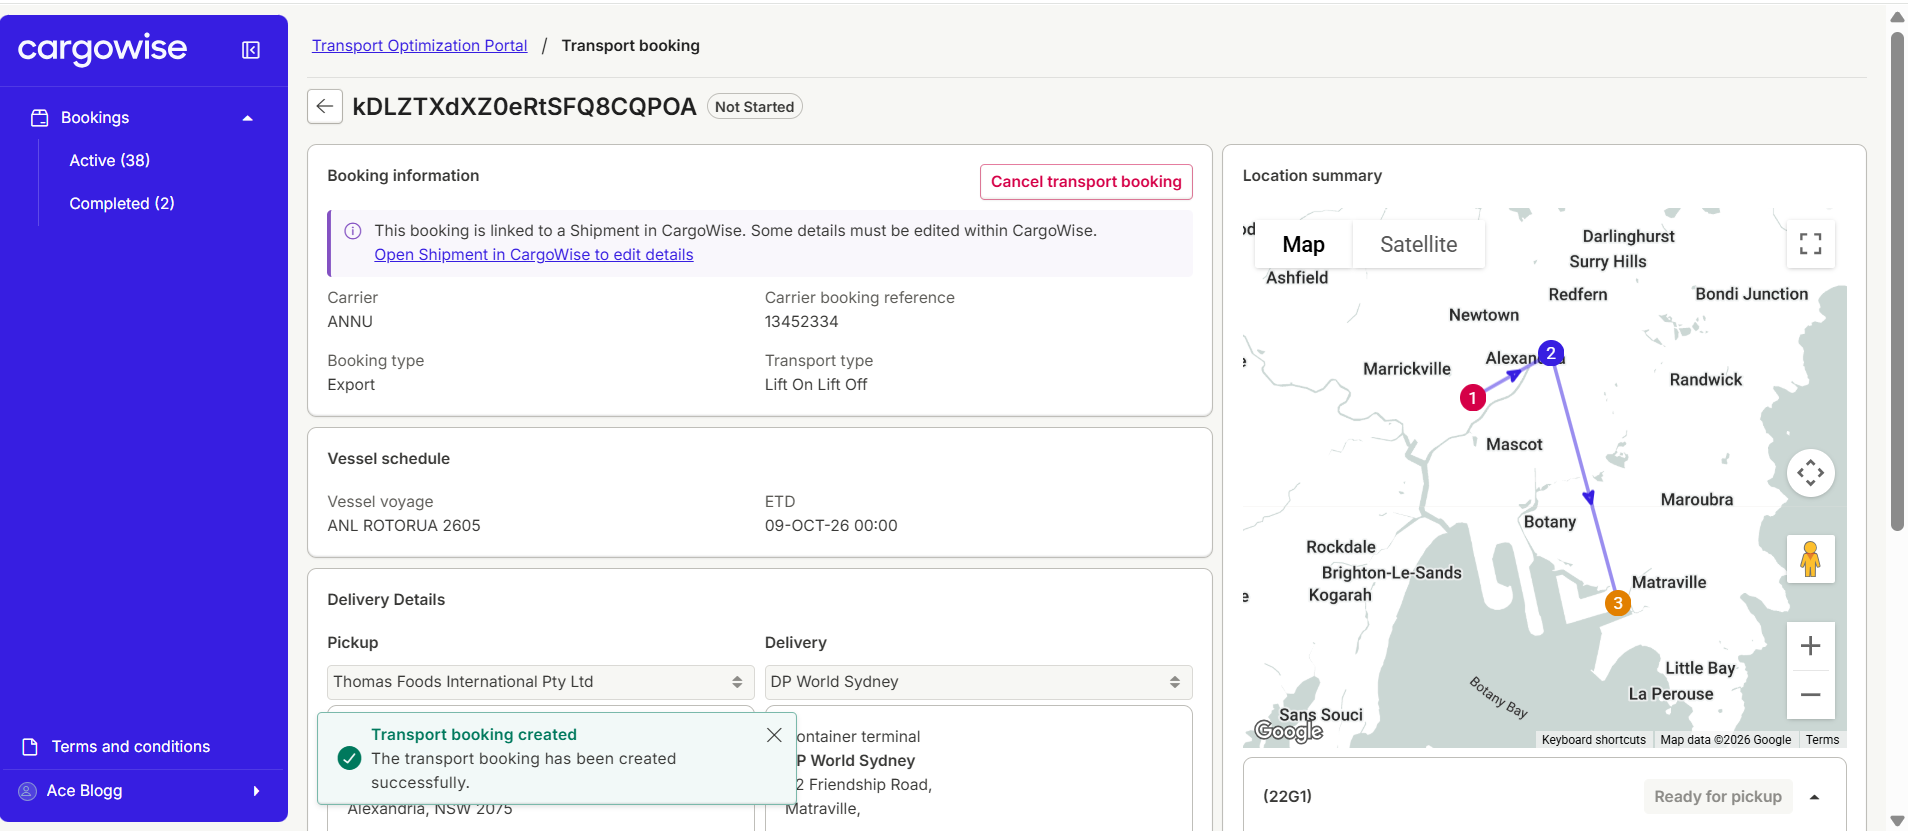Select the vessel voyage ANL ROTORUA 2605

404,526
